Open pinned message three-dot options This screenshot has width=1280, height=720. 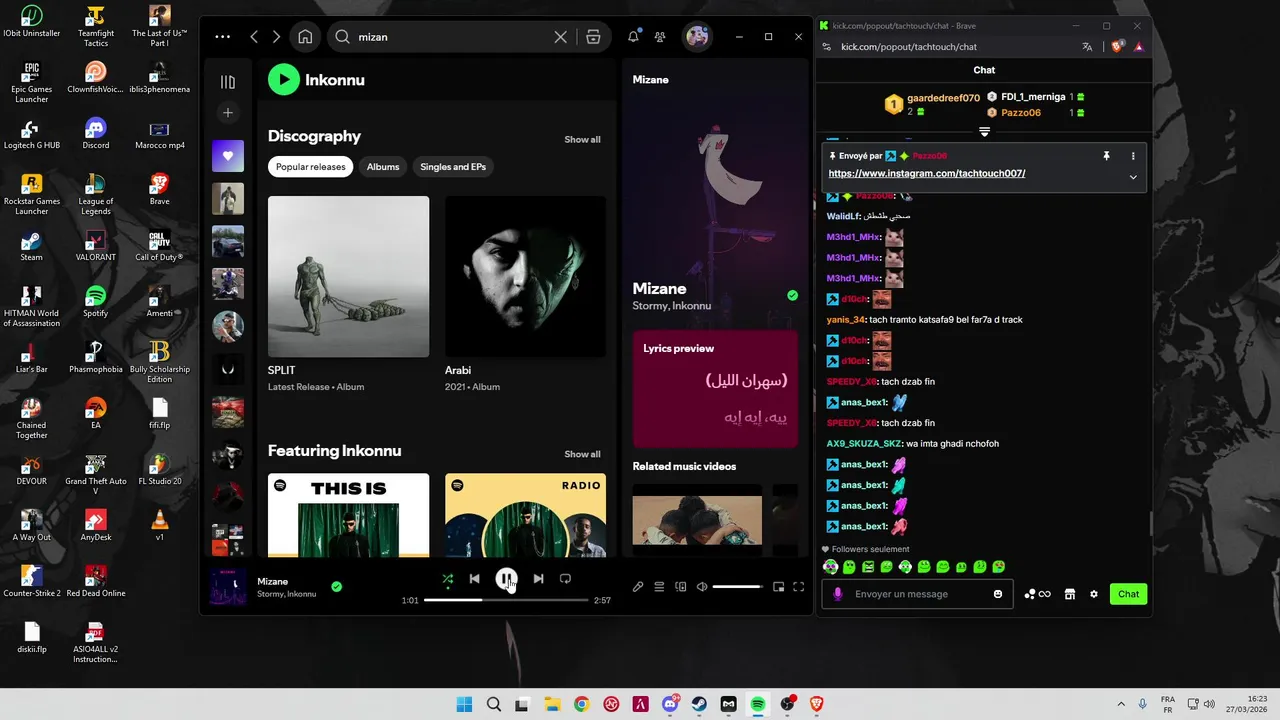1133,156
